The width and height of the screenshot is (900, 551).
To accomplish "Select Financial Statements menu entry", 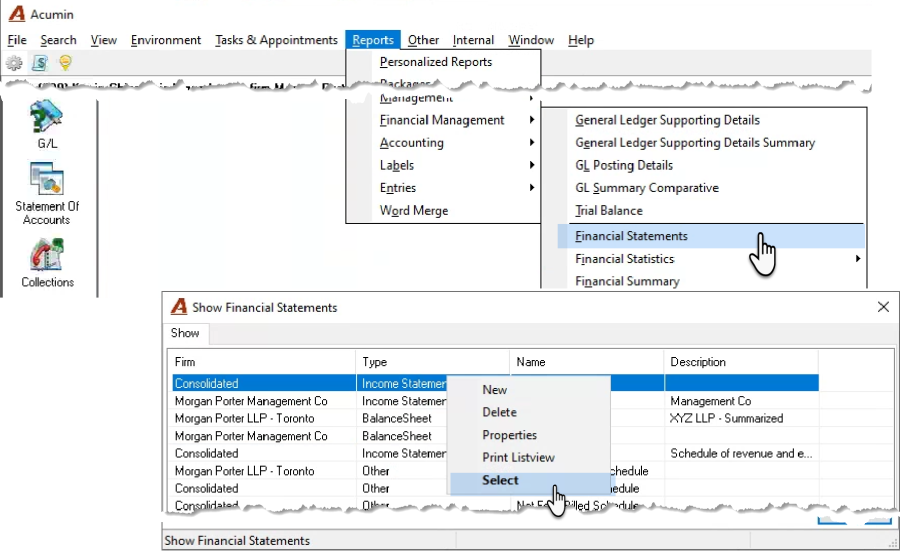I will (711, 236).
